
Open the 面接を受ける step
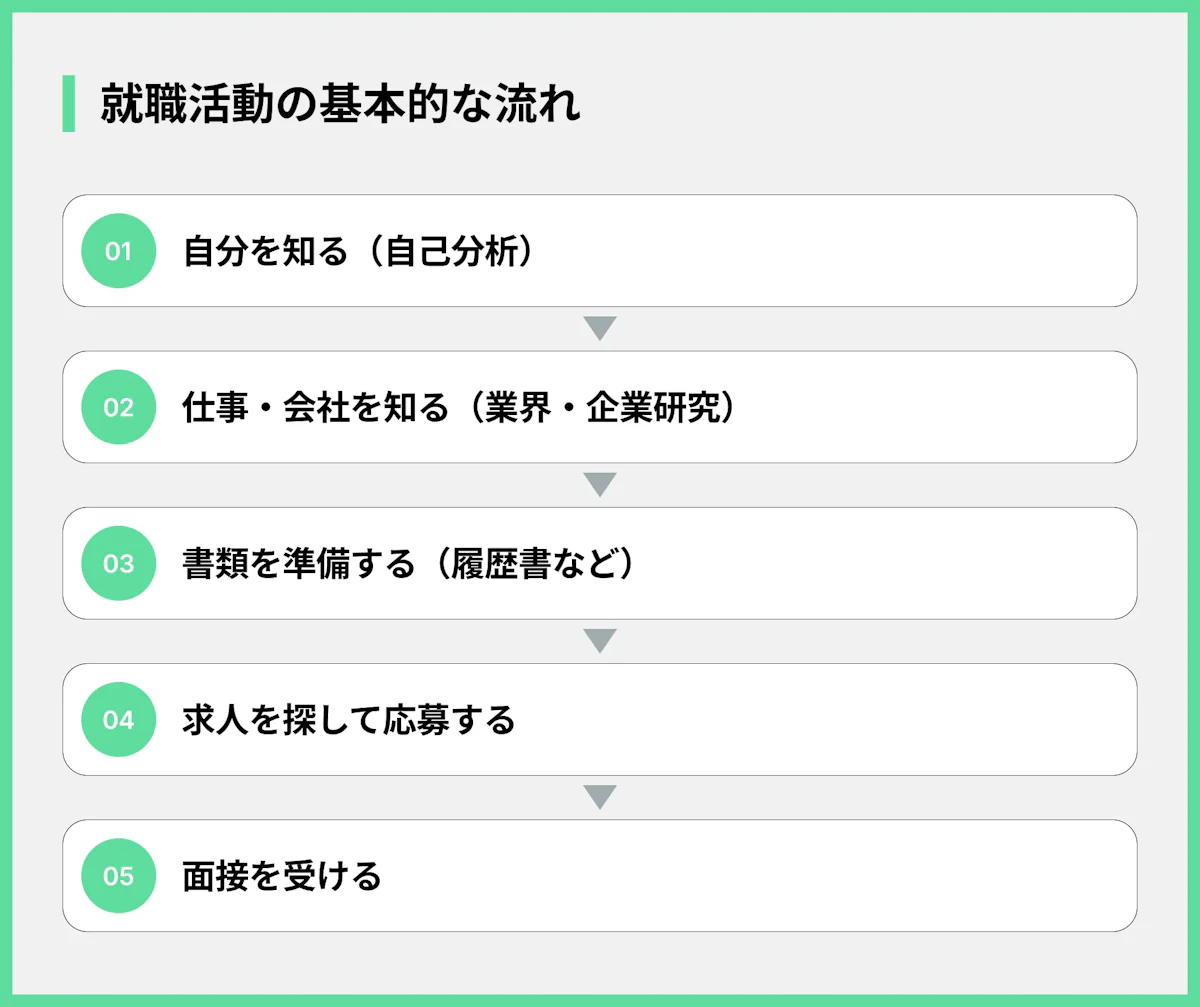coord(283,876)
